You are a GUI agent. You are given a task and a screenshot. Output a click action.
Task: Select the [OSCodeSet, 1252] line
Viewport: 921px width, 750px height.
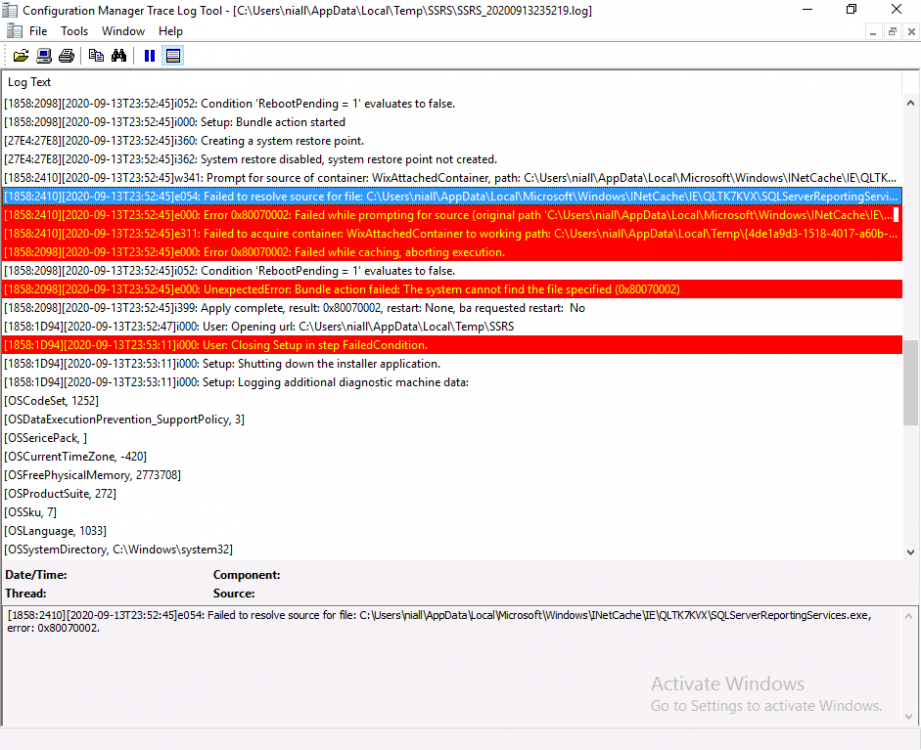[452, 401]
